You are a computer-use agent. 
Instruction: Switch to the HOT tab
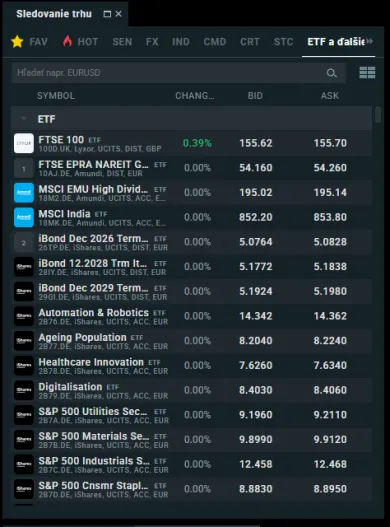tap(80, 42)
